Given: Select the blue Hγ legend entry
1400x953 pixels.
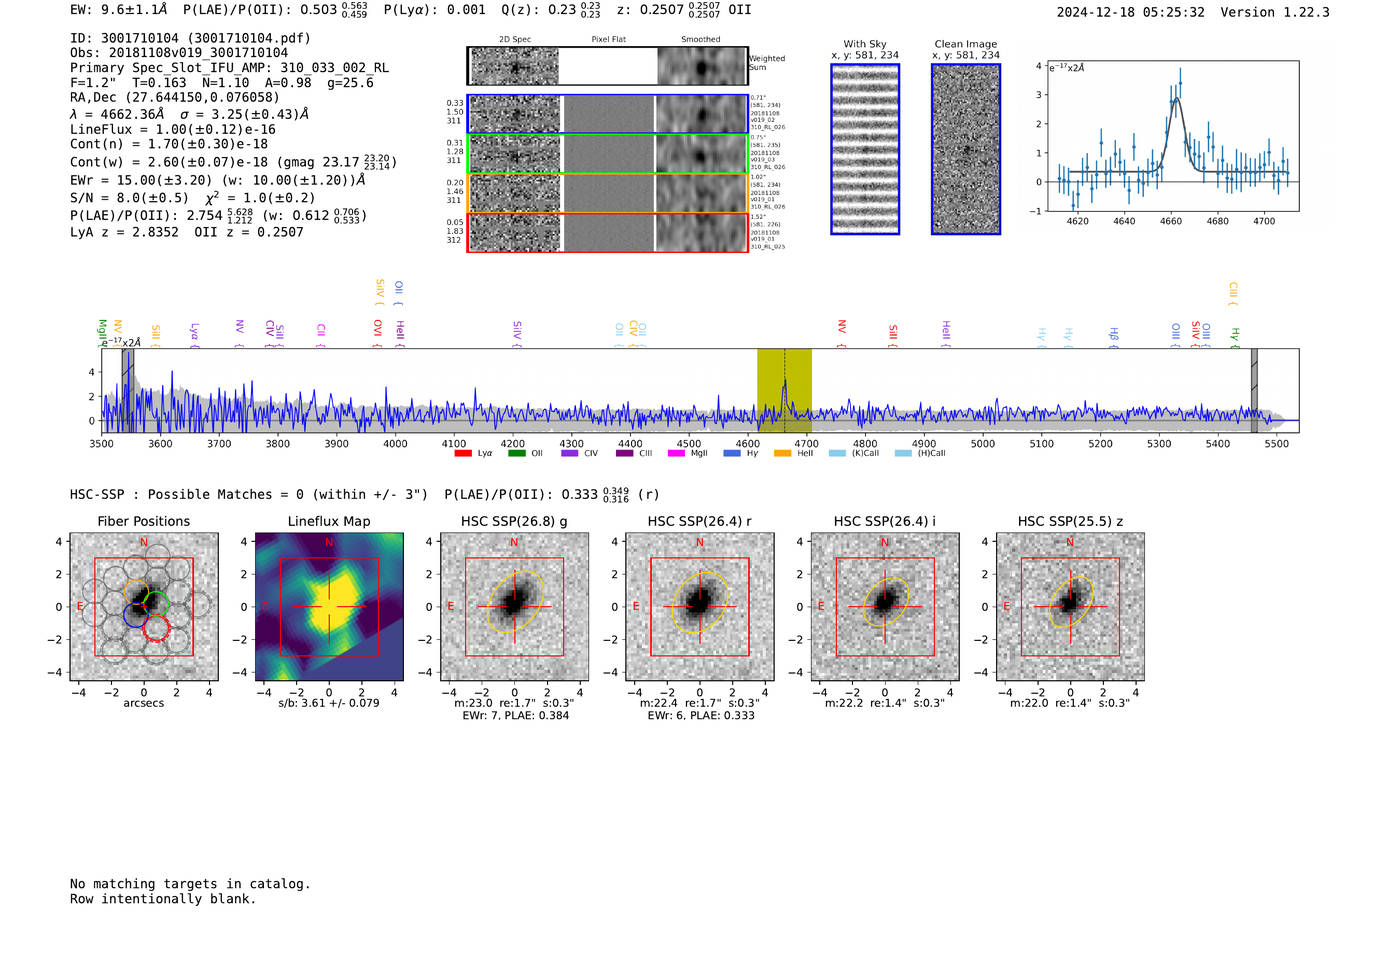Looking at the screenshot, I should (741, 453).
